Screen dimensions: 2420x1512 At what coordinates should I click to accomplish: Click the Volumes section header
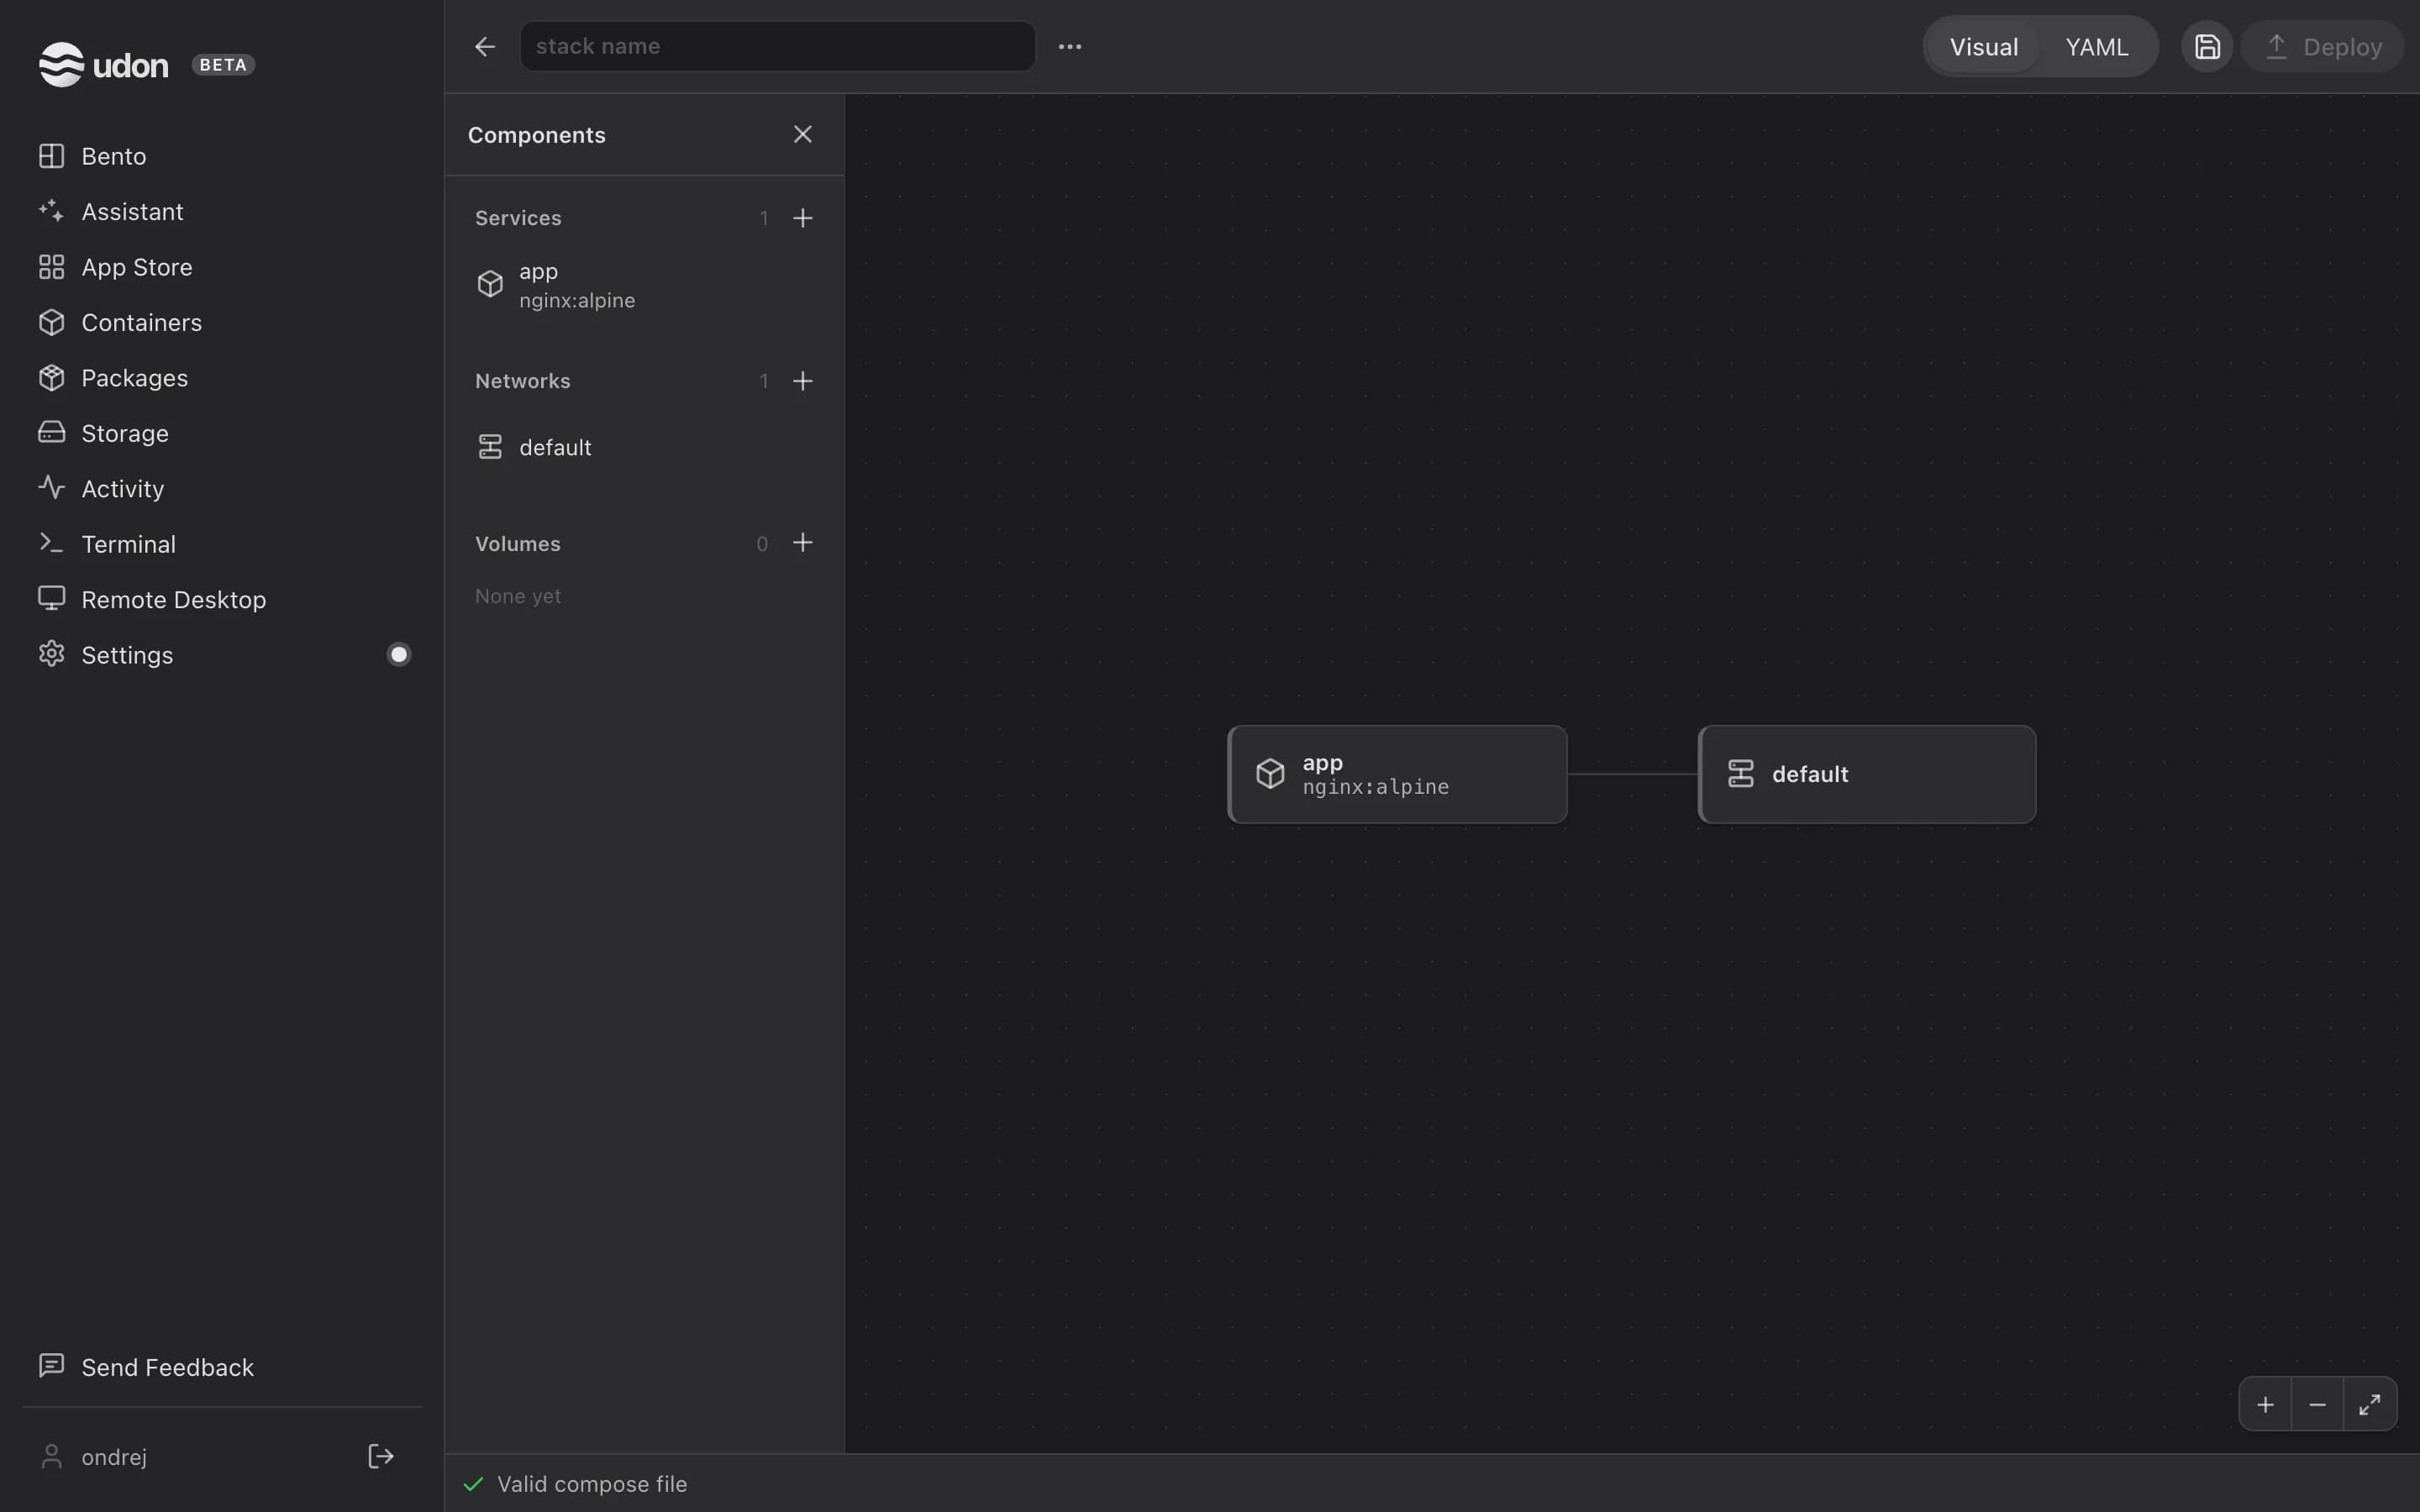tap(518, 544)
